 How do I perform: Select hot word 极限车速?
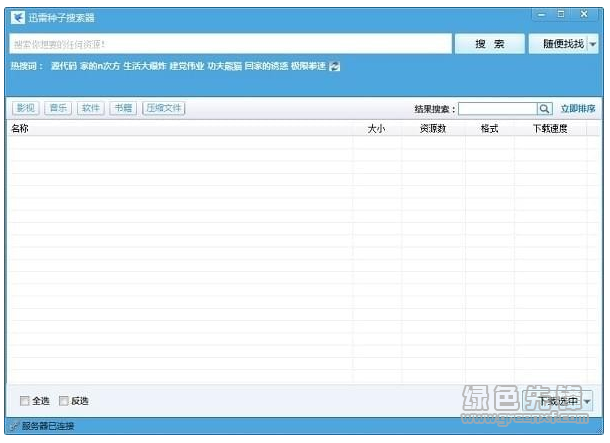coord(308,66)
